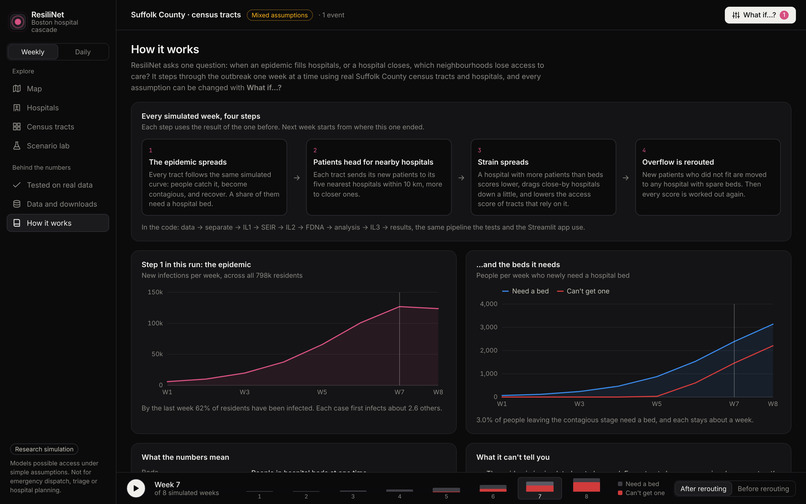Click the '4,000' axis label on beds chart

(x=488, y=304)
